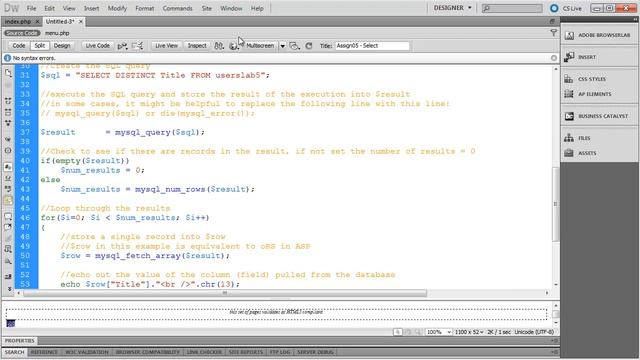The height and width of the screenshot is (360, 640).
Task: Click the filter related files icon
Action: (553, 33)
